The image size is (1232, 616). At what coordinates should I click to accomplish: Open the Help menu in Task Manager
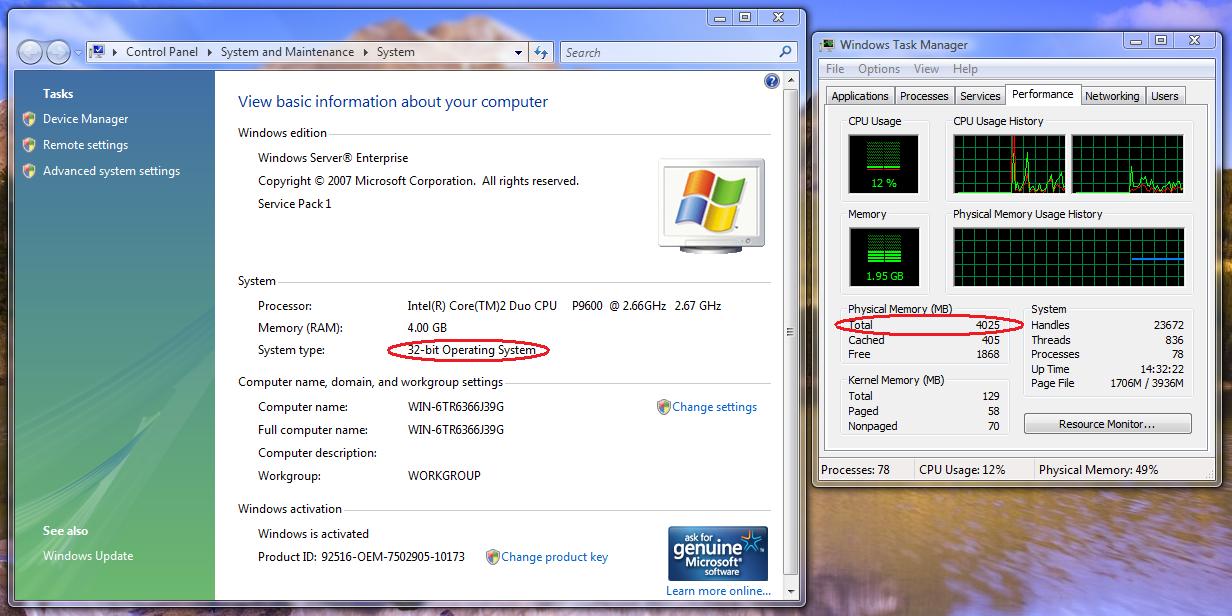point(965,69)
